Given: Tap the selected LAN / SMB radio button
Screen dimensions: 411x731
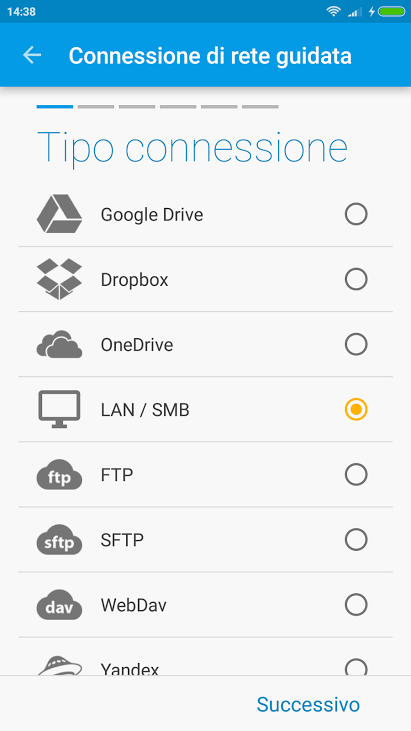Looking at the screenshot, I should 356,409.
